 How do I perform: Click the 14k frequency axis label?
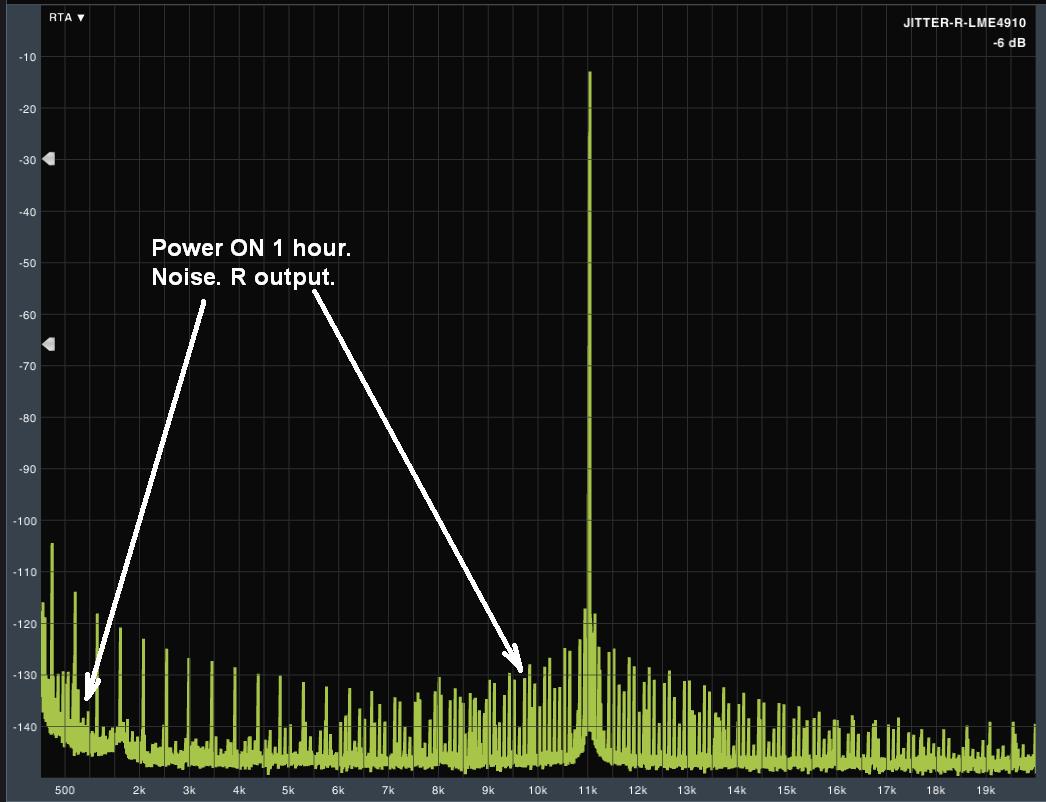(737, 791)
